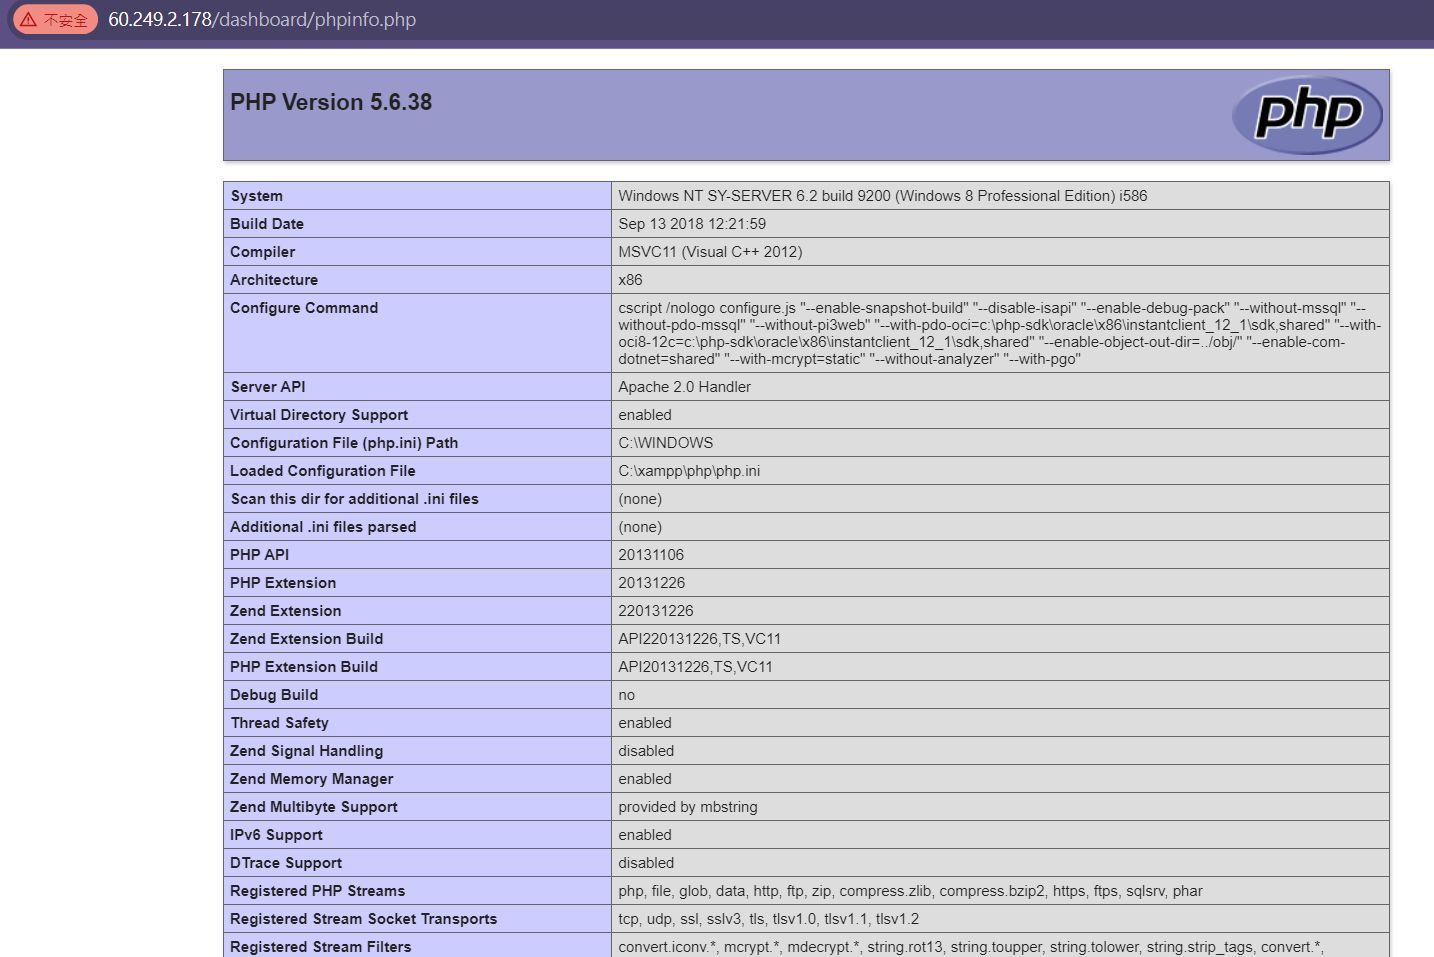Click the 20131106 PHP API value
This screenshot has width=1434, height=957.
coord(651,555)
